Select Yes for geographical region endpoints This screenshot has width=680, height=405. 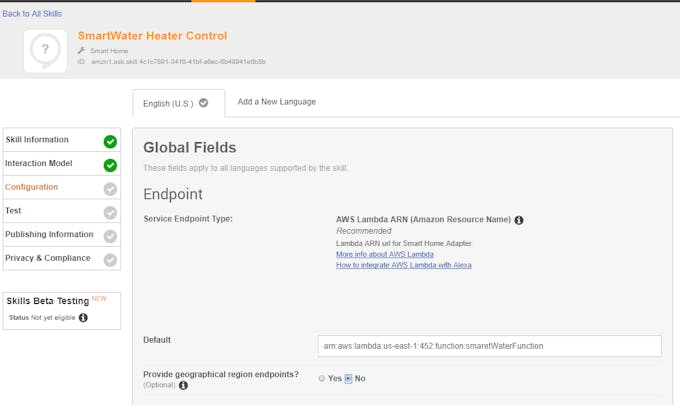coord(322,379)
